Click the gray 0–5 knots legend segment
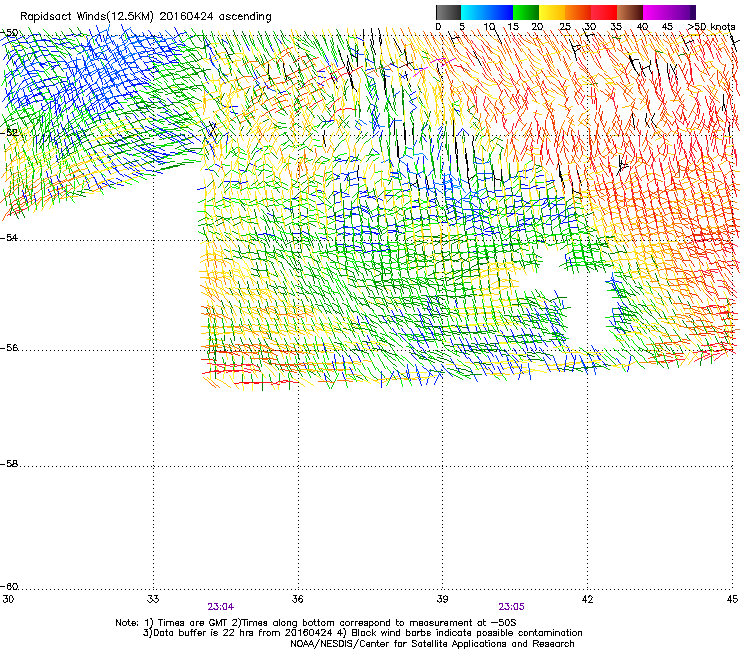The height and width of the screenshot is (650, 740). 448,12
